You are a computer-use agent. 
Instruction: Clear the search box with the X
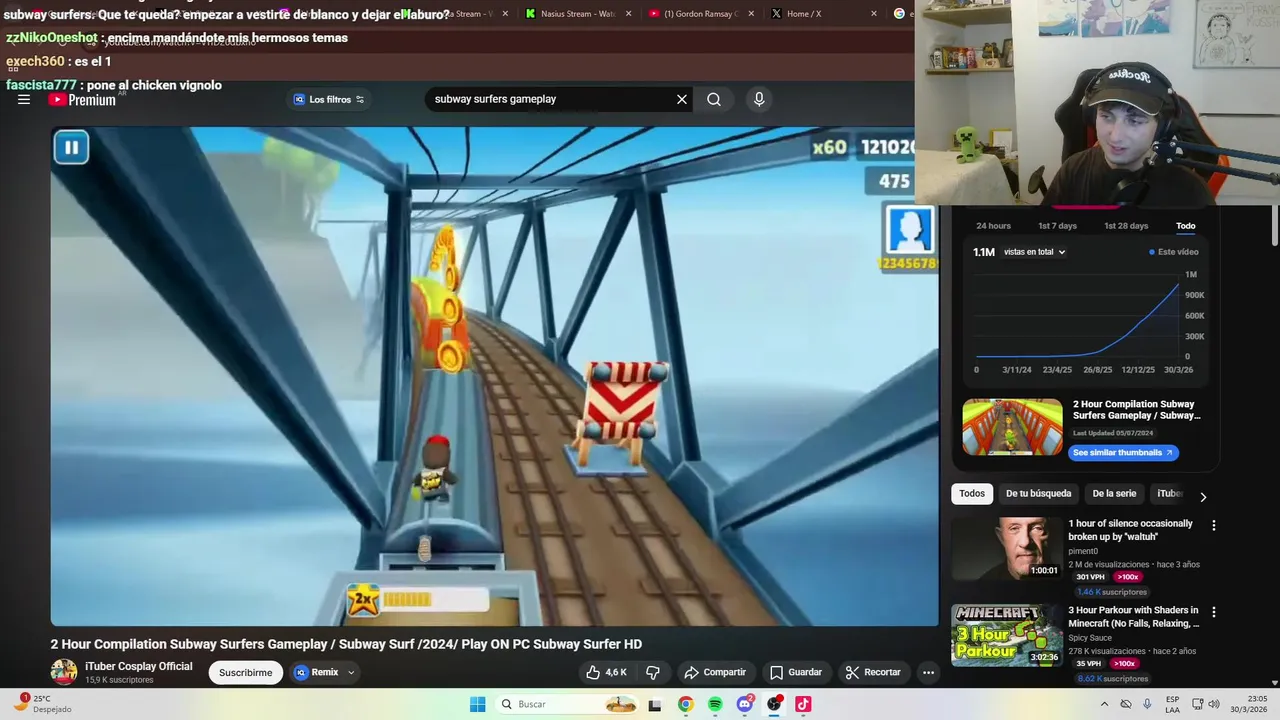point(682,99)
